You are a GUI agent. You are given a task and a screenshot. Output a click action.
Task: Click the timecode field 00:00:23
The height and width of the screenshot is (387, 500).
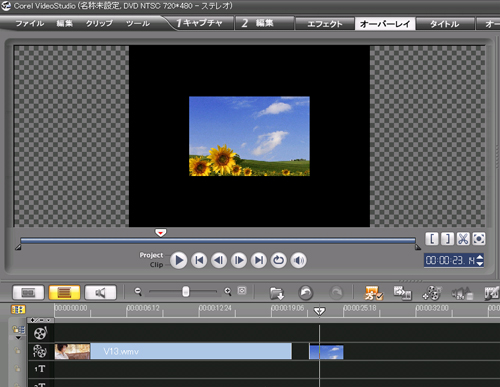click(449, 260)
